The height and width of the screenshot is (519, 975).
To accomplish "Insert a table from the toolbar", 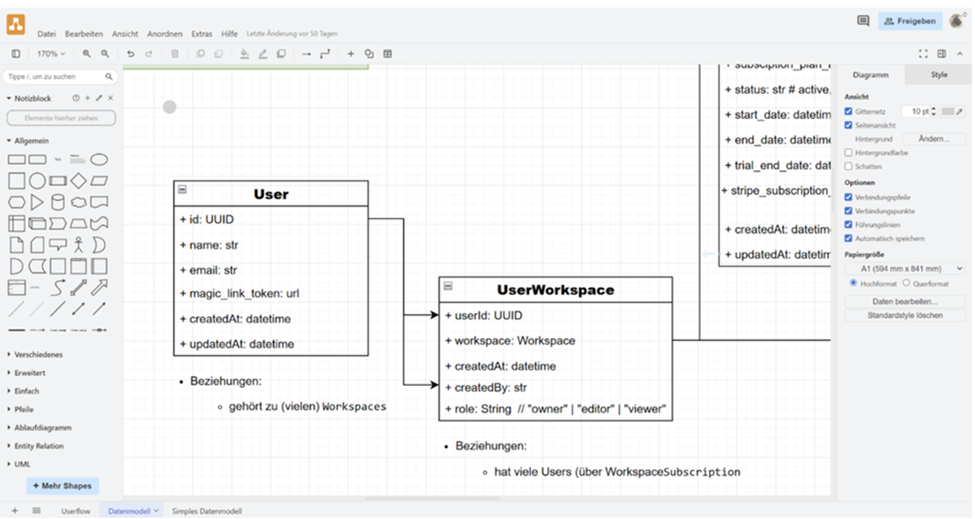I will click(x=387, y=54).
